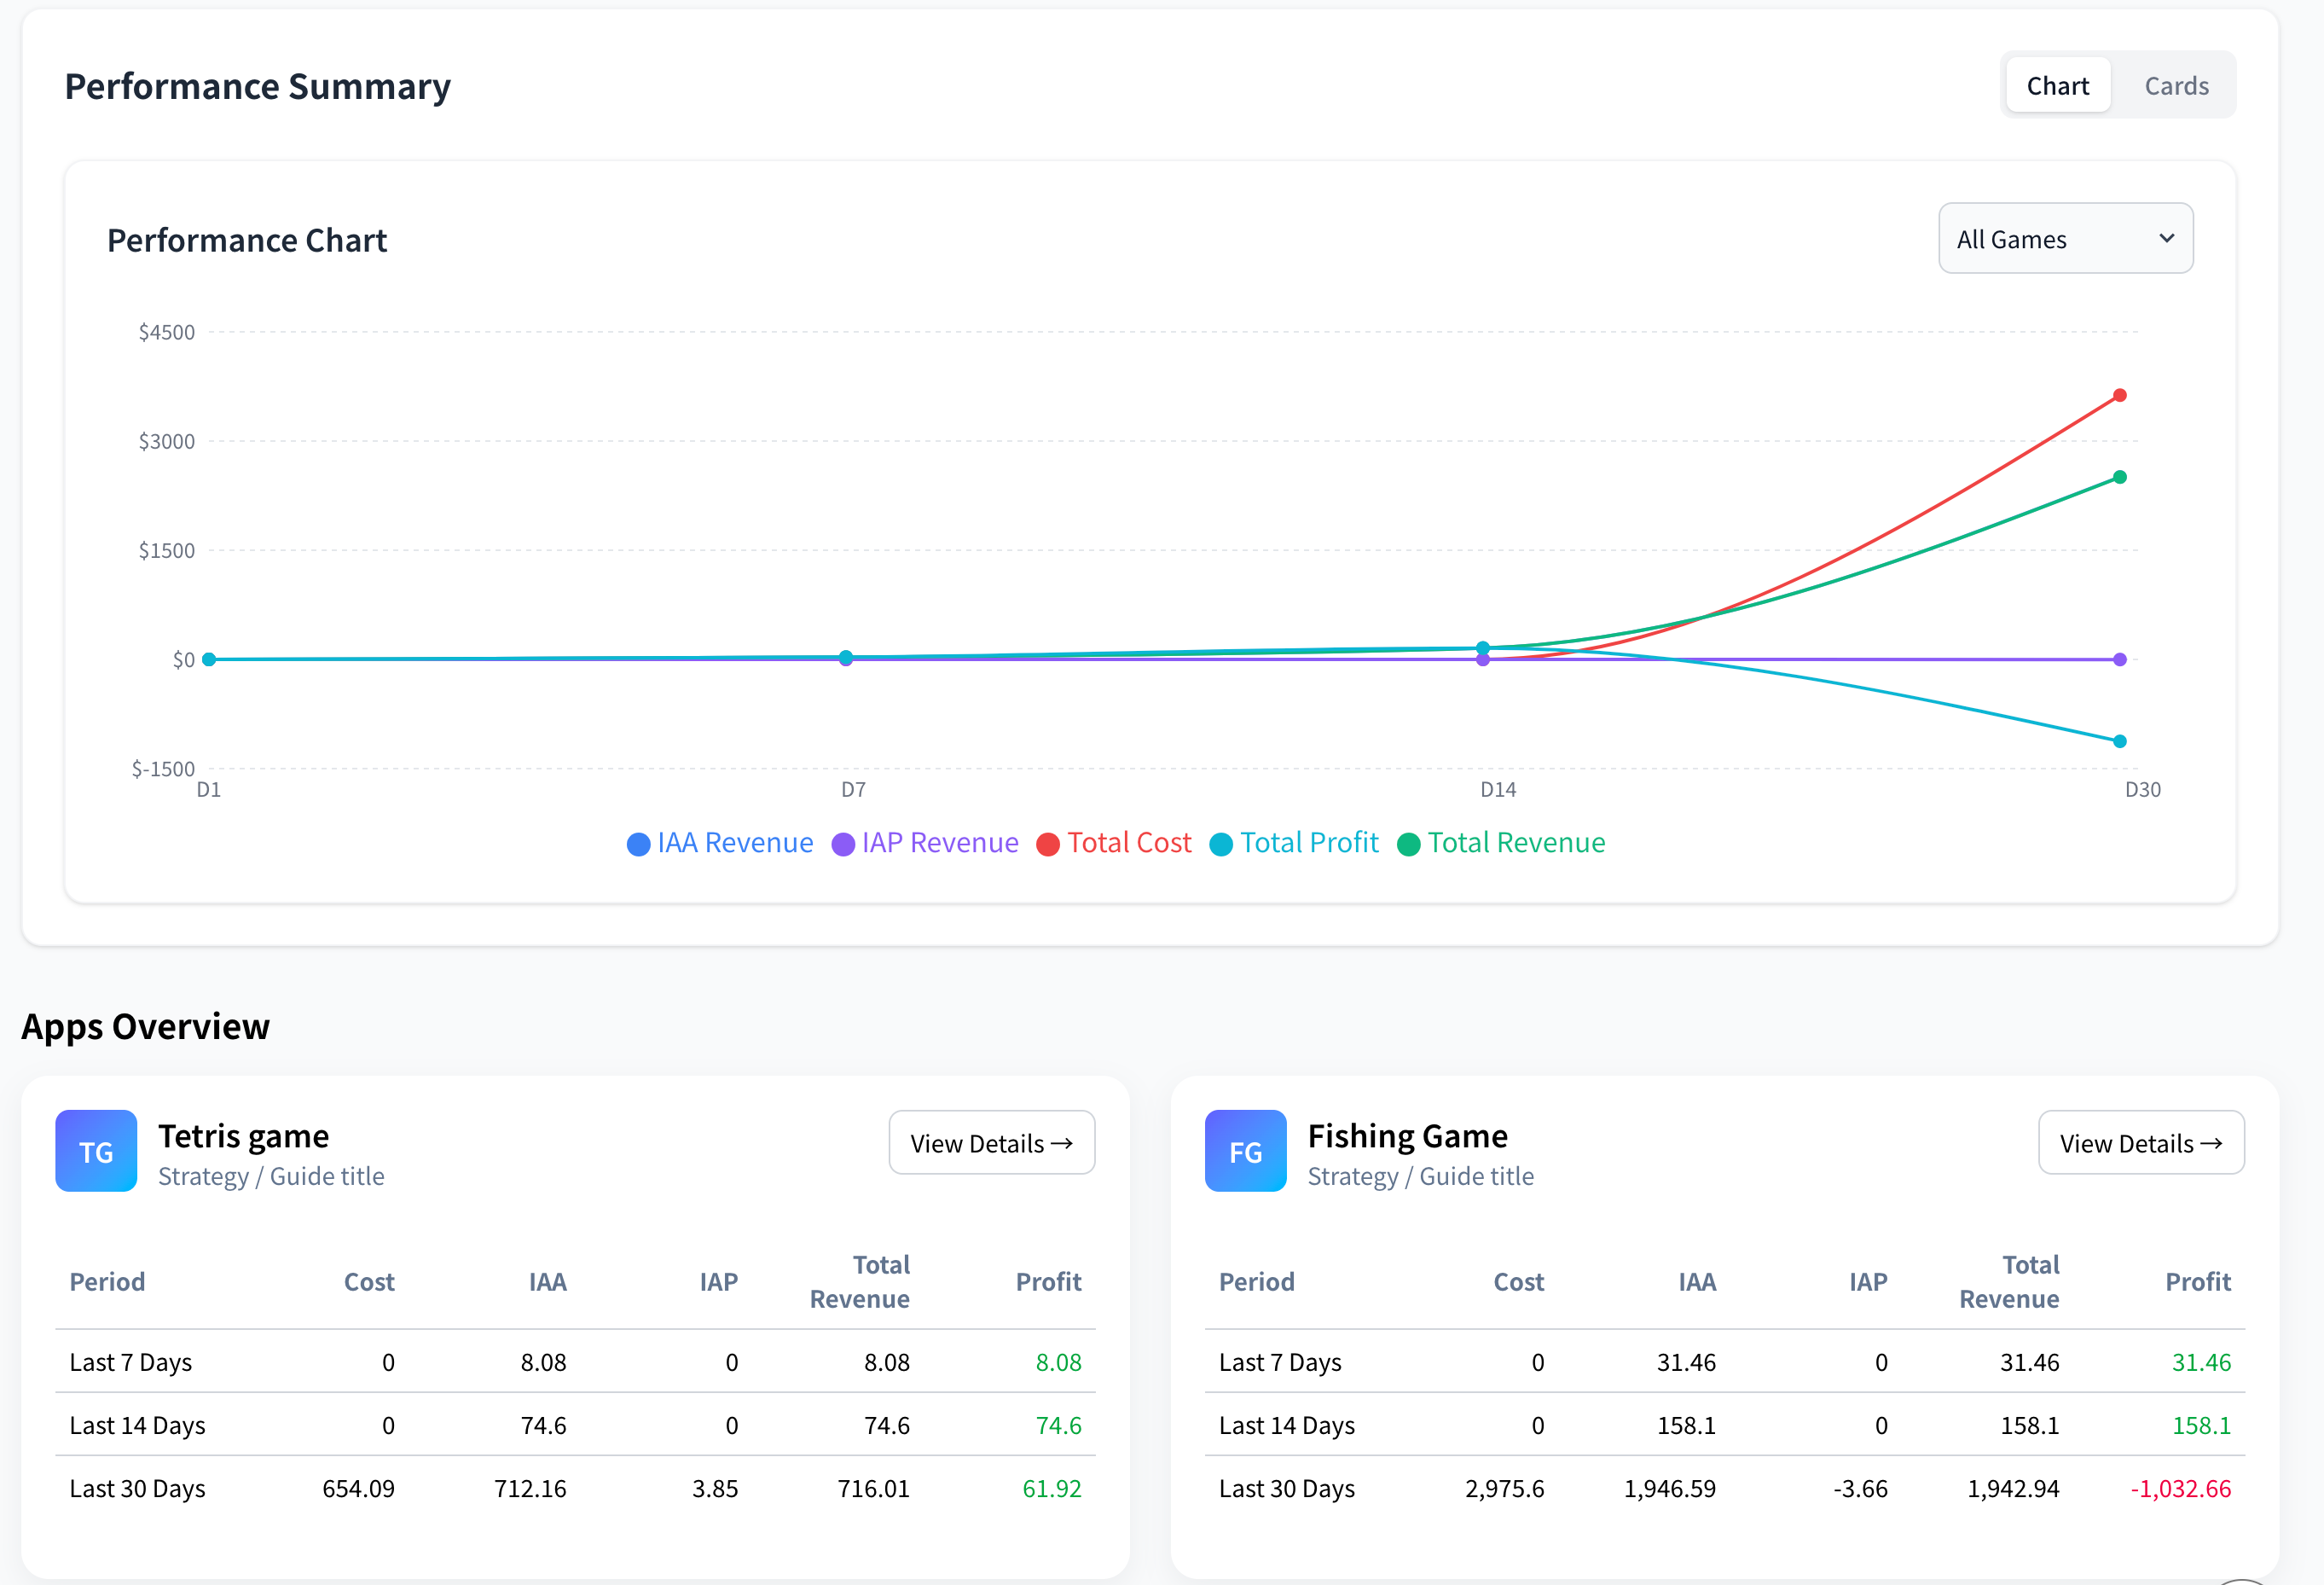The height and width of the screenshot is (1585, 2324).
Task: Toggle Total Cost legend series
Action: (1114, 843)
